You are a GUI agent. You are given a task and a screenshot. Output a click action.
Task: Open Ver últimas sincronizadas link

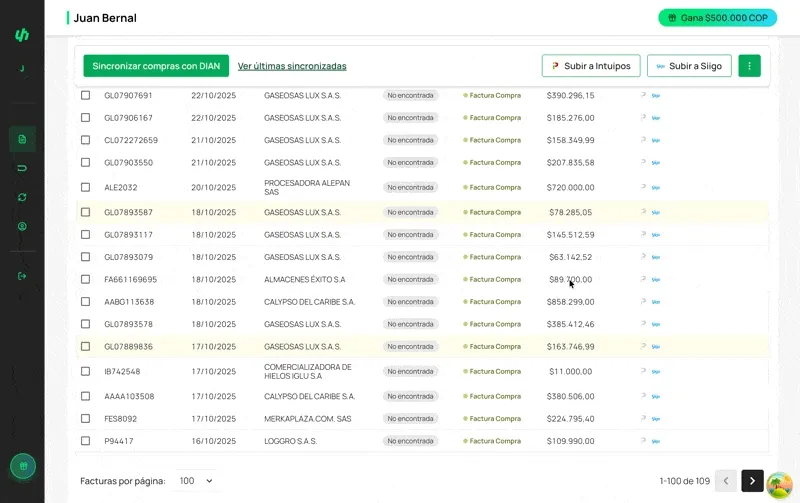tap(292, 66)
